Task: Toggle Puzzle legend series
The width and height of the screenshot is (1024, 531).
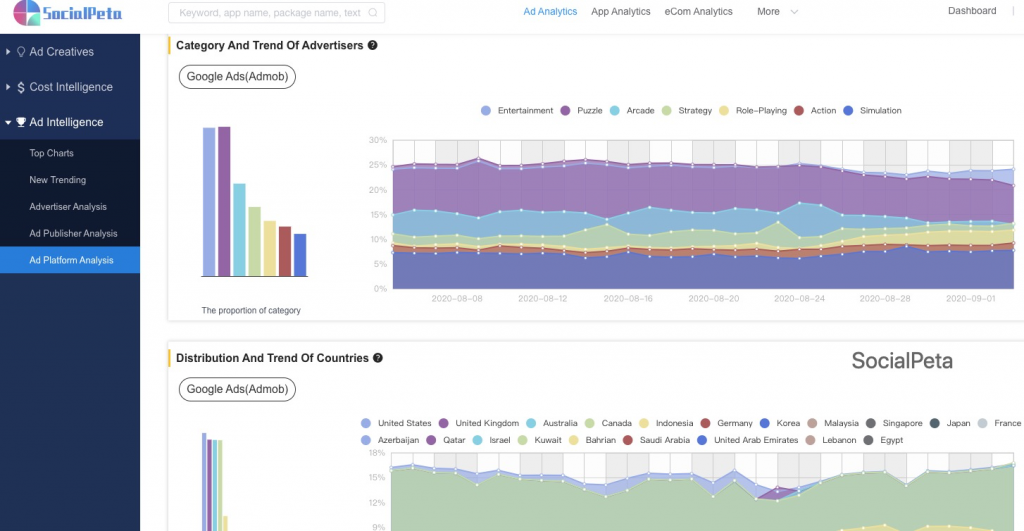Action: coord(581,110)
